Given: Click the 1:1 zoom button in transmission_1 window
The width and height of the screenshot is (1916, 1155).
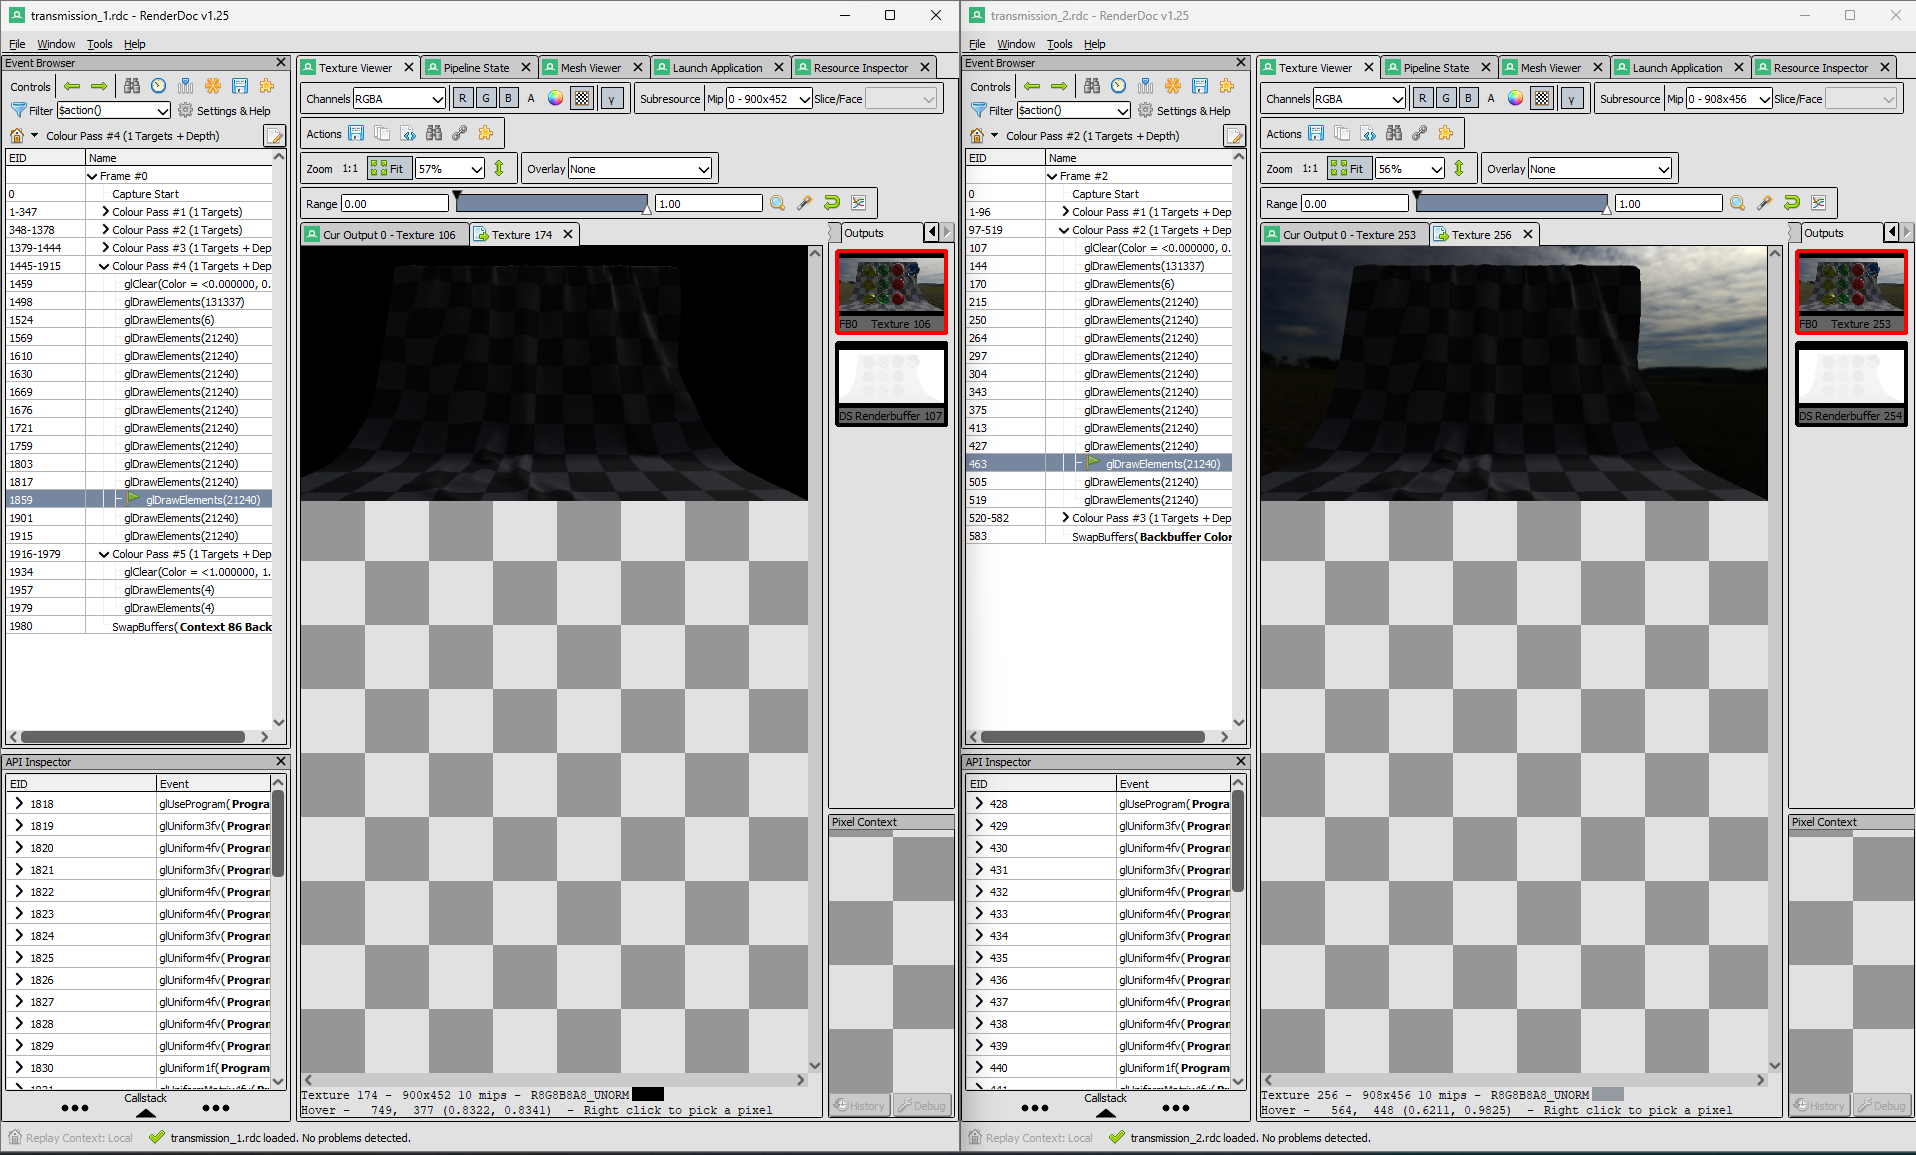Looking at the screenshot, I should (x=350, y=169).
